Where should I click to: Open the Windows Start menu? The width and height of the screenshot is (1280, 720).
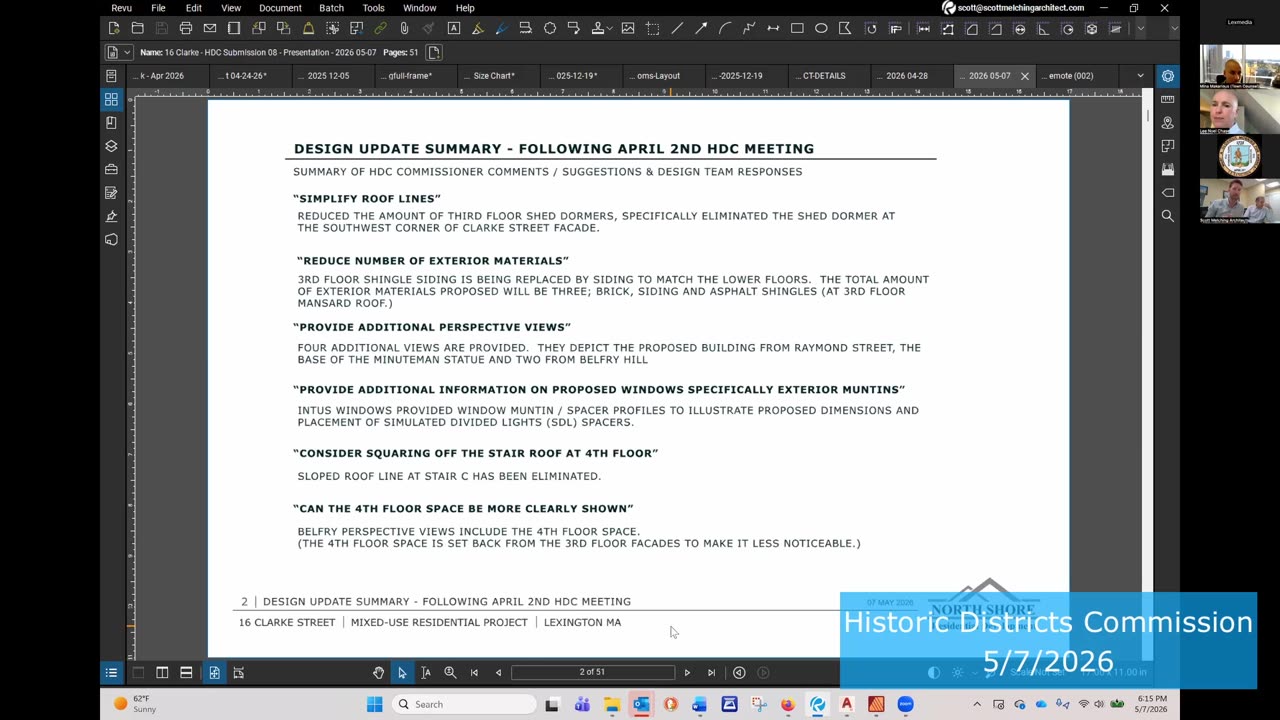[x=374, y=704]
